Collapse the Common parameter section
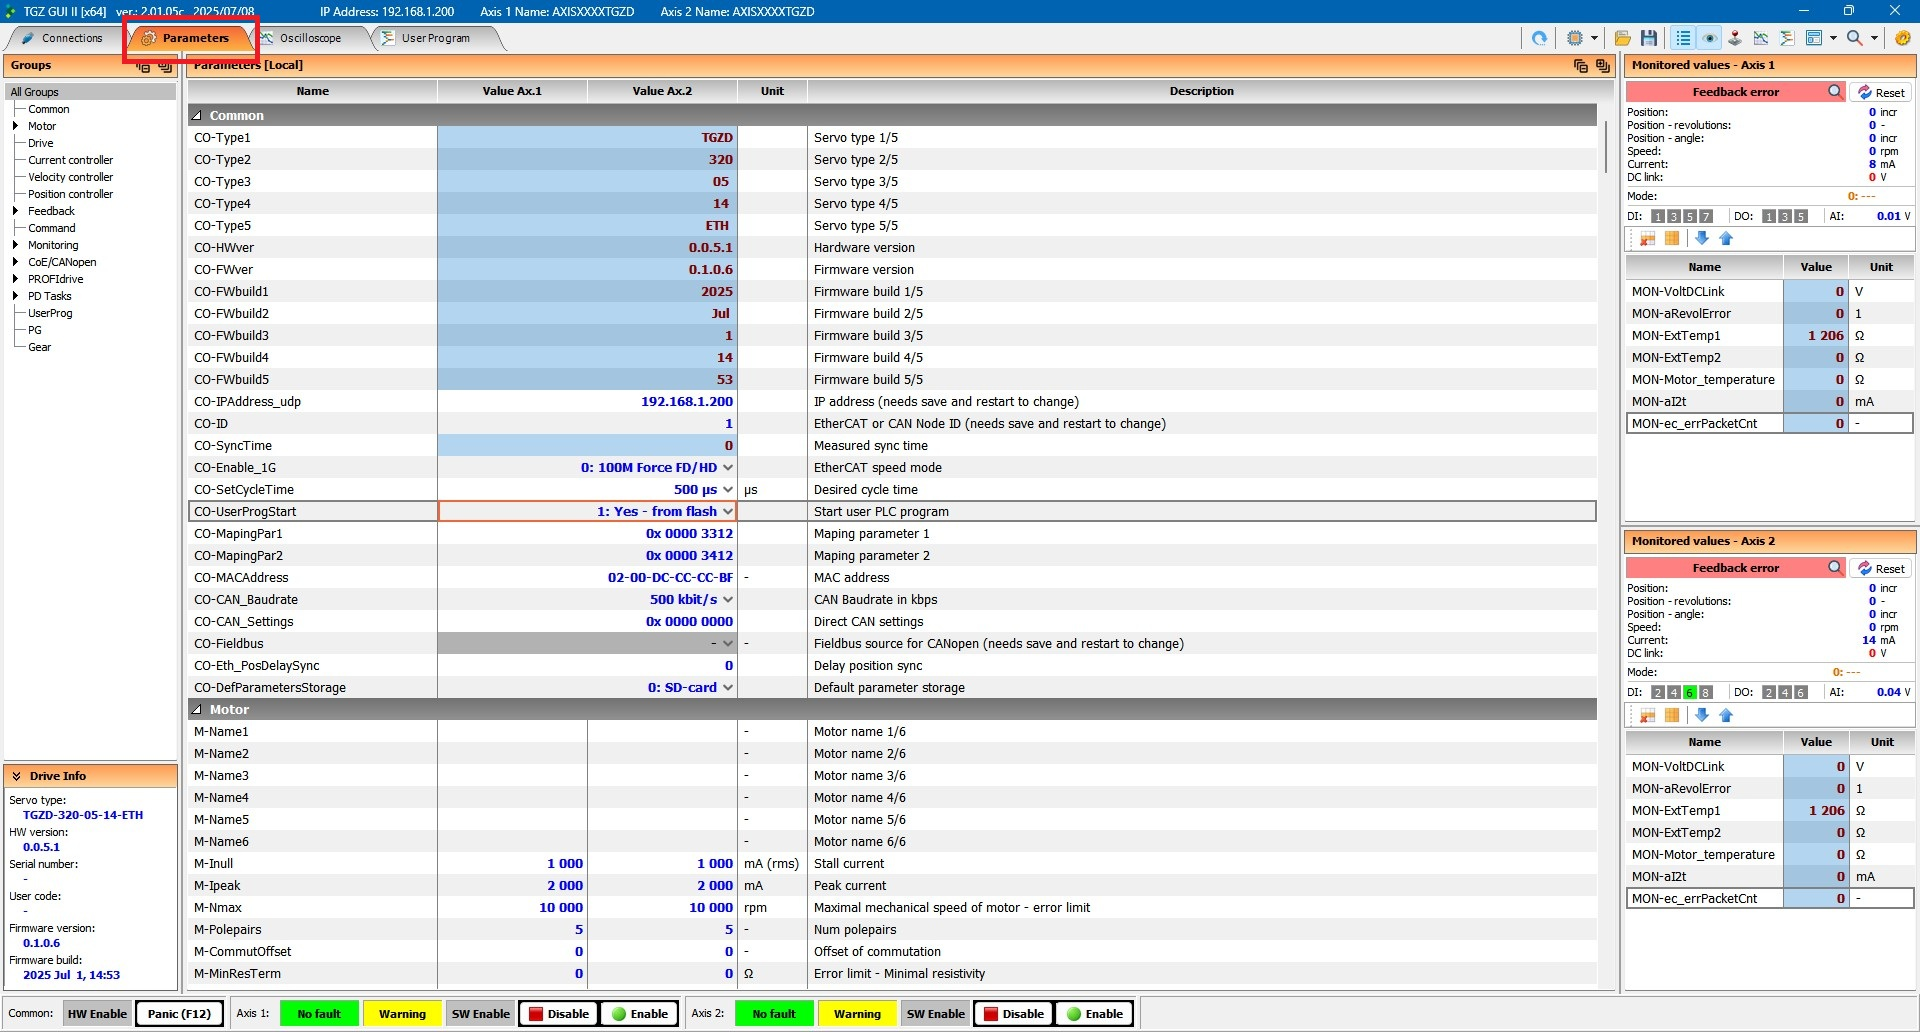The width and height of the screenshot is (1920, 1032). tap(197, 116)
